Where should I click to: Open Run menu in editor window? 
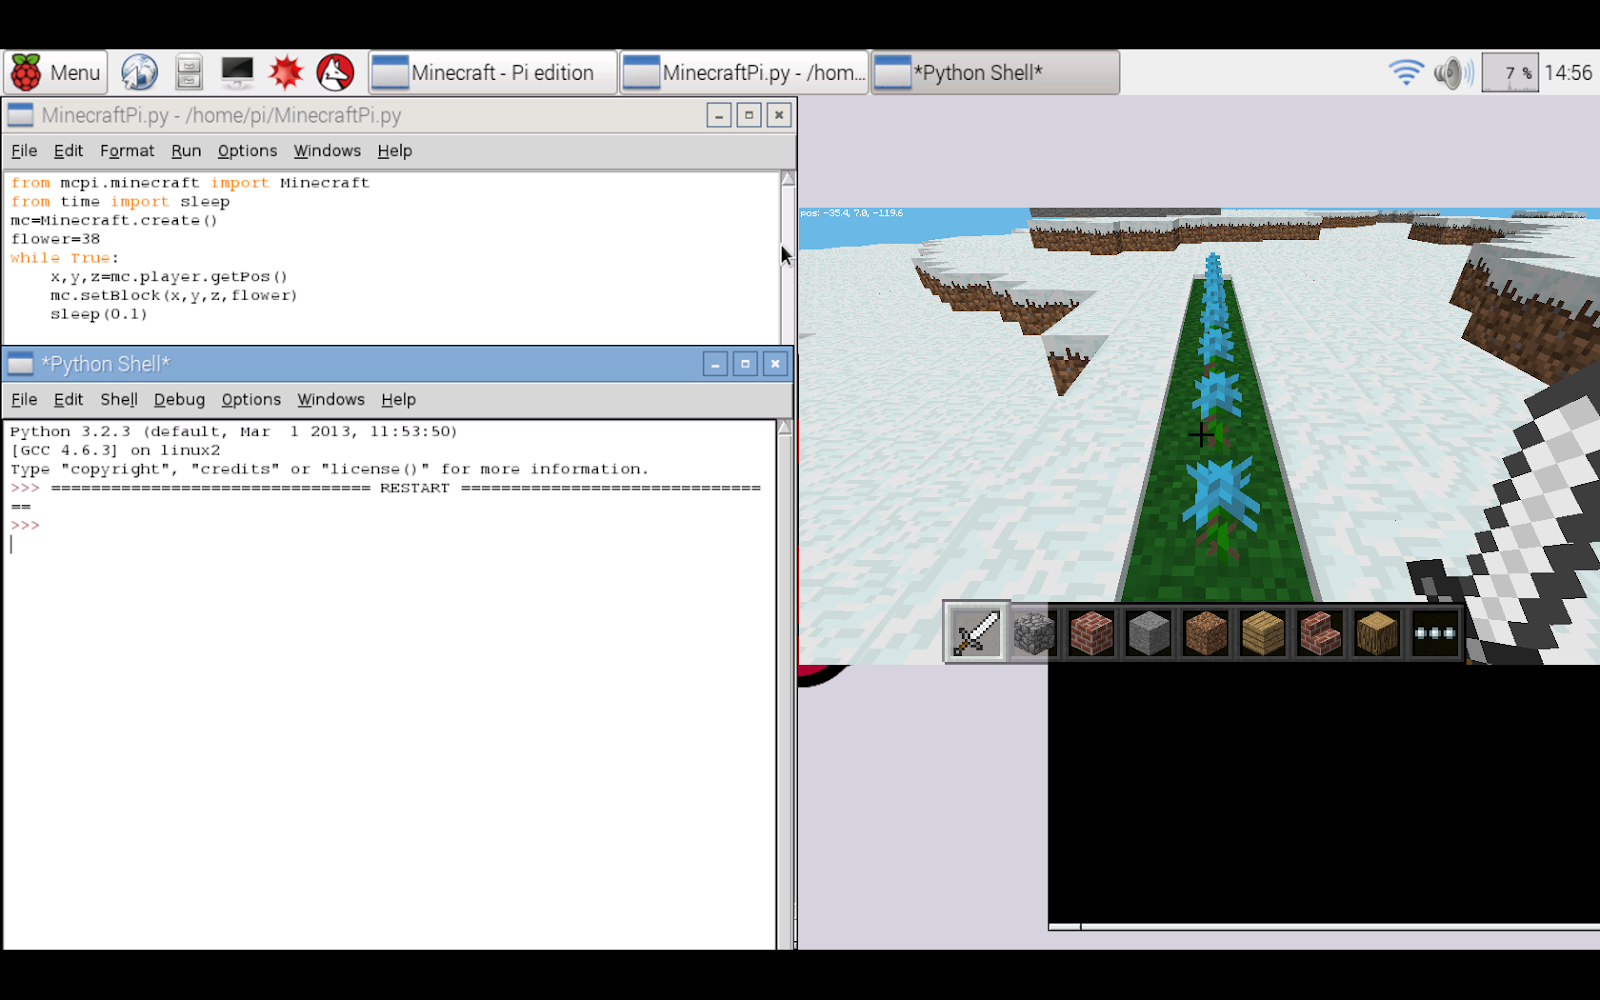186,151
